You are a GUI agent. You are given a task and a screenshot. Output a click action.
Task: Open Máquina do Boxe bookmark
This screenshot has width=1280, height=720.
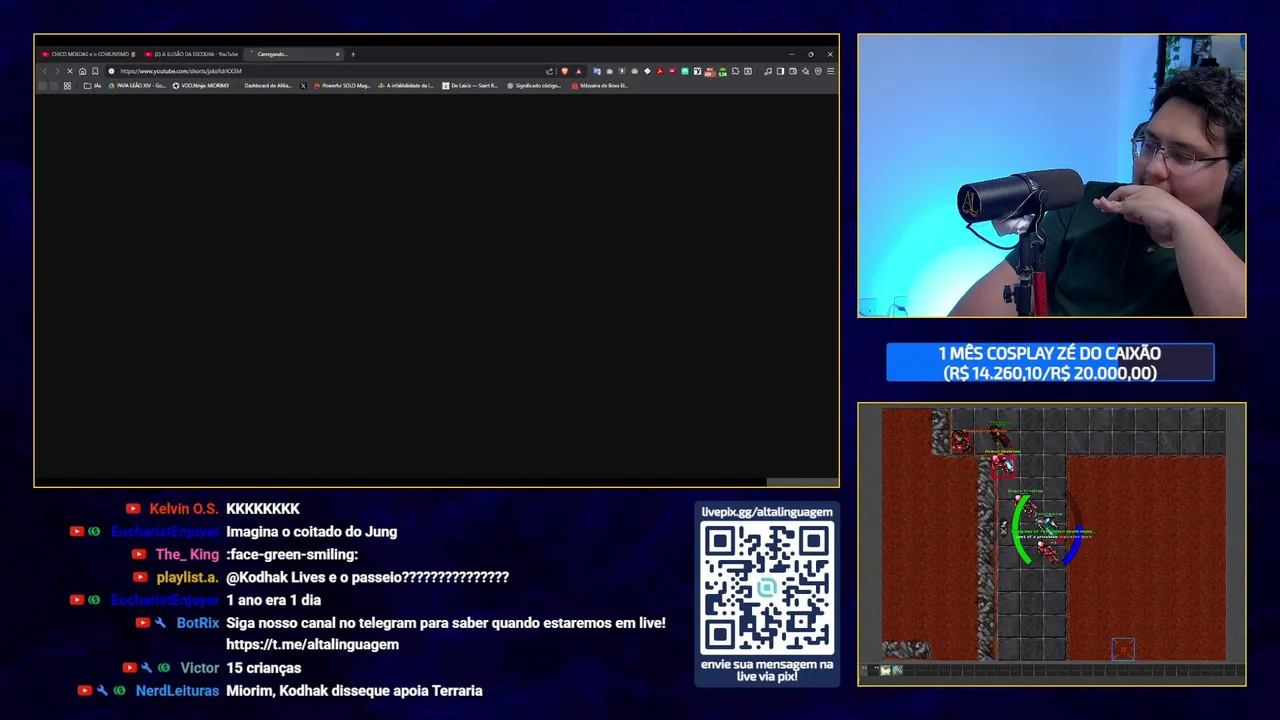(599, 86)
